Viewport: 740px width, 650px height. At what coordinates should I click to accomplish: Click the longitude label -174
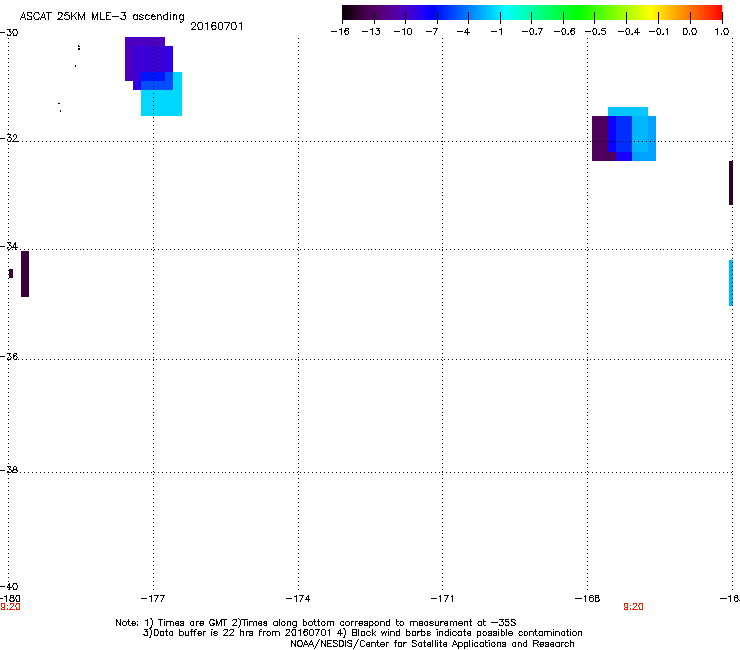(x=298, y=599)
